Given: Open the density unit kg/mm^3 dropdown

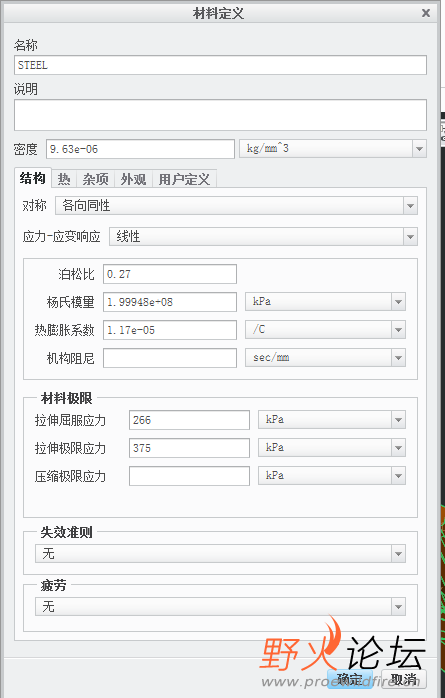Looking at the screenshot, I should click(332, 149).
